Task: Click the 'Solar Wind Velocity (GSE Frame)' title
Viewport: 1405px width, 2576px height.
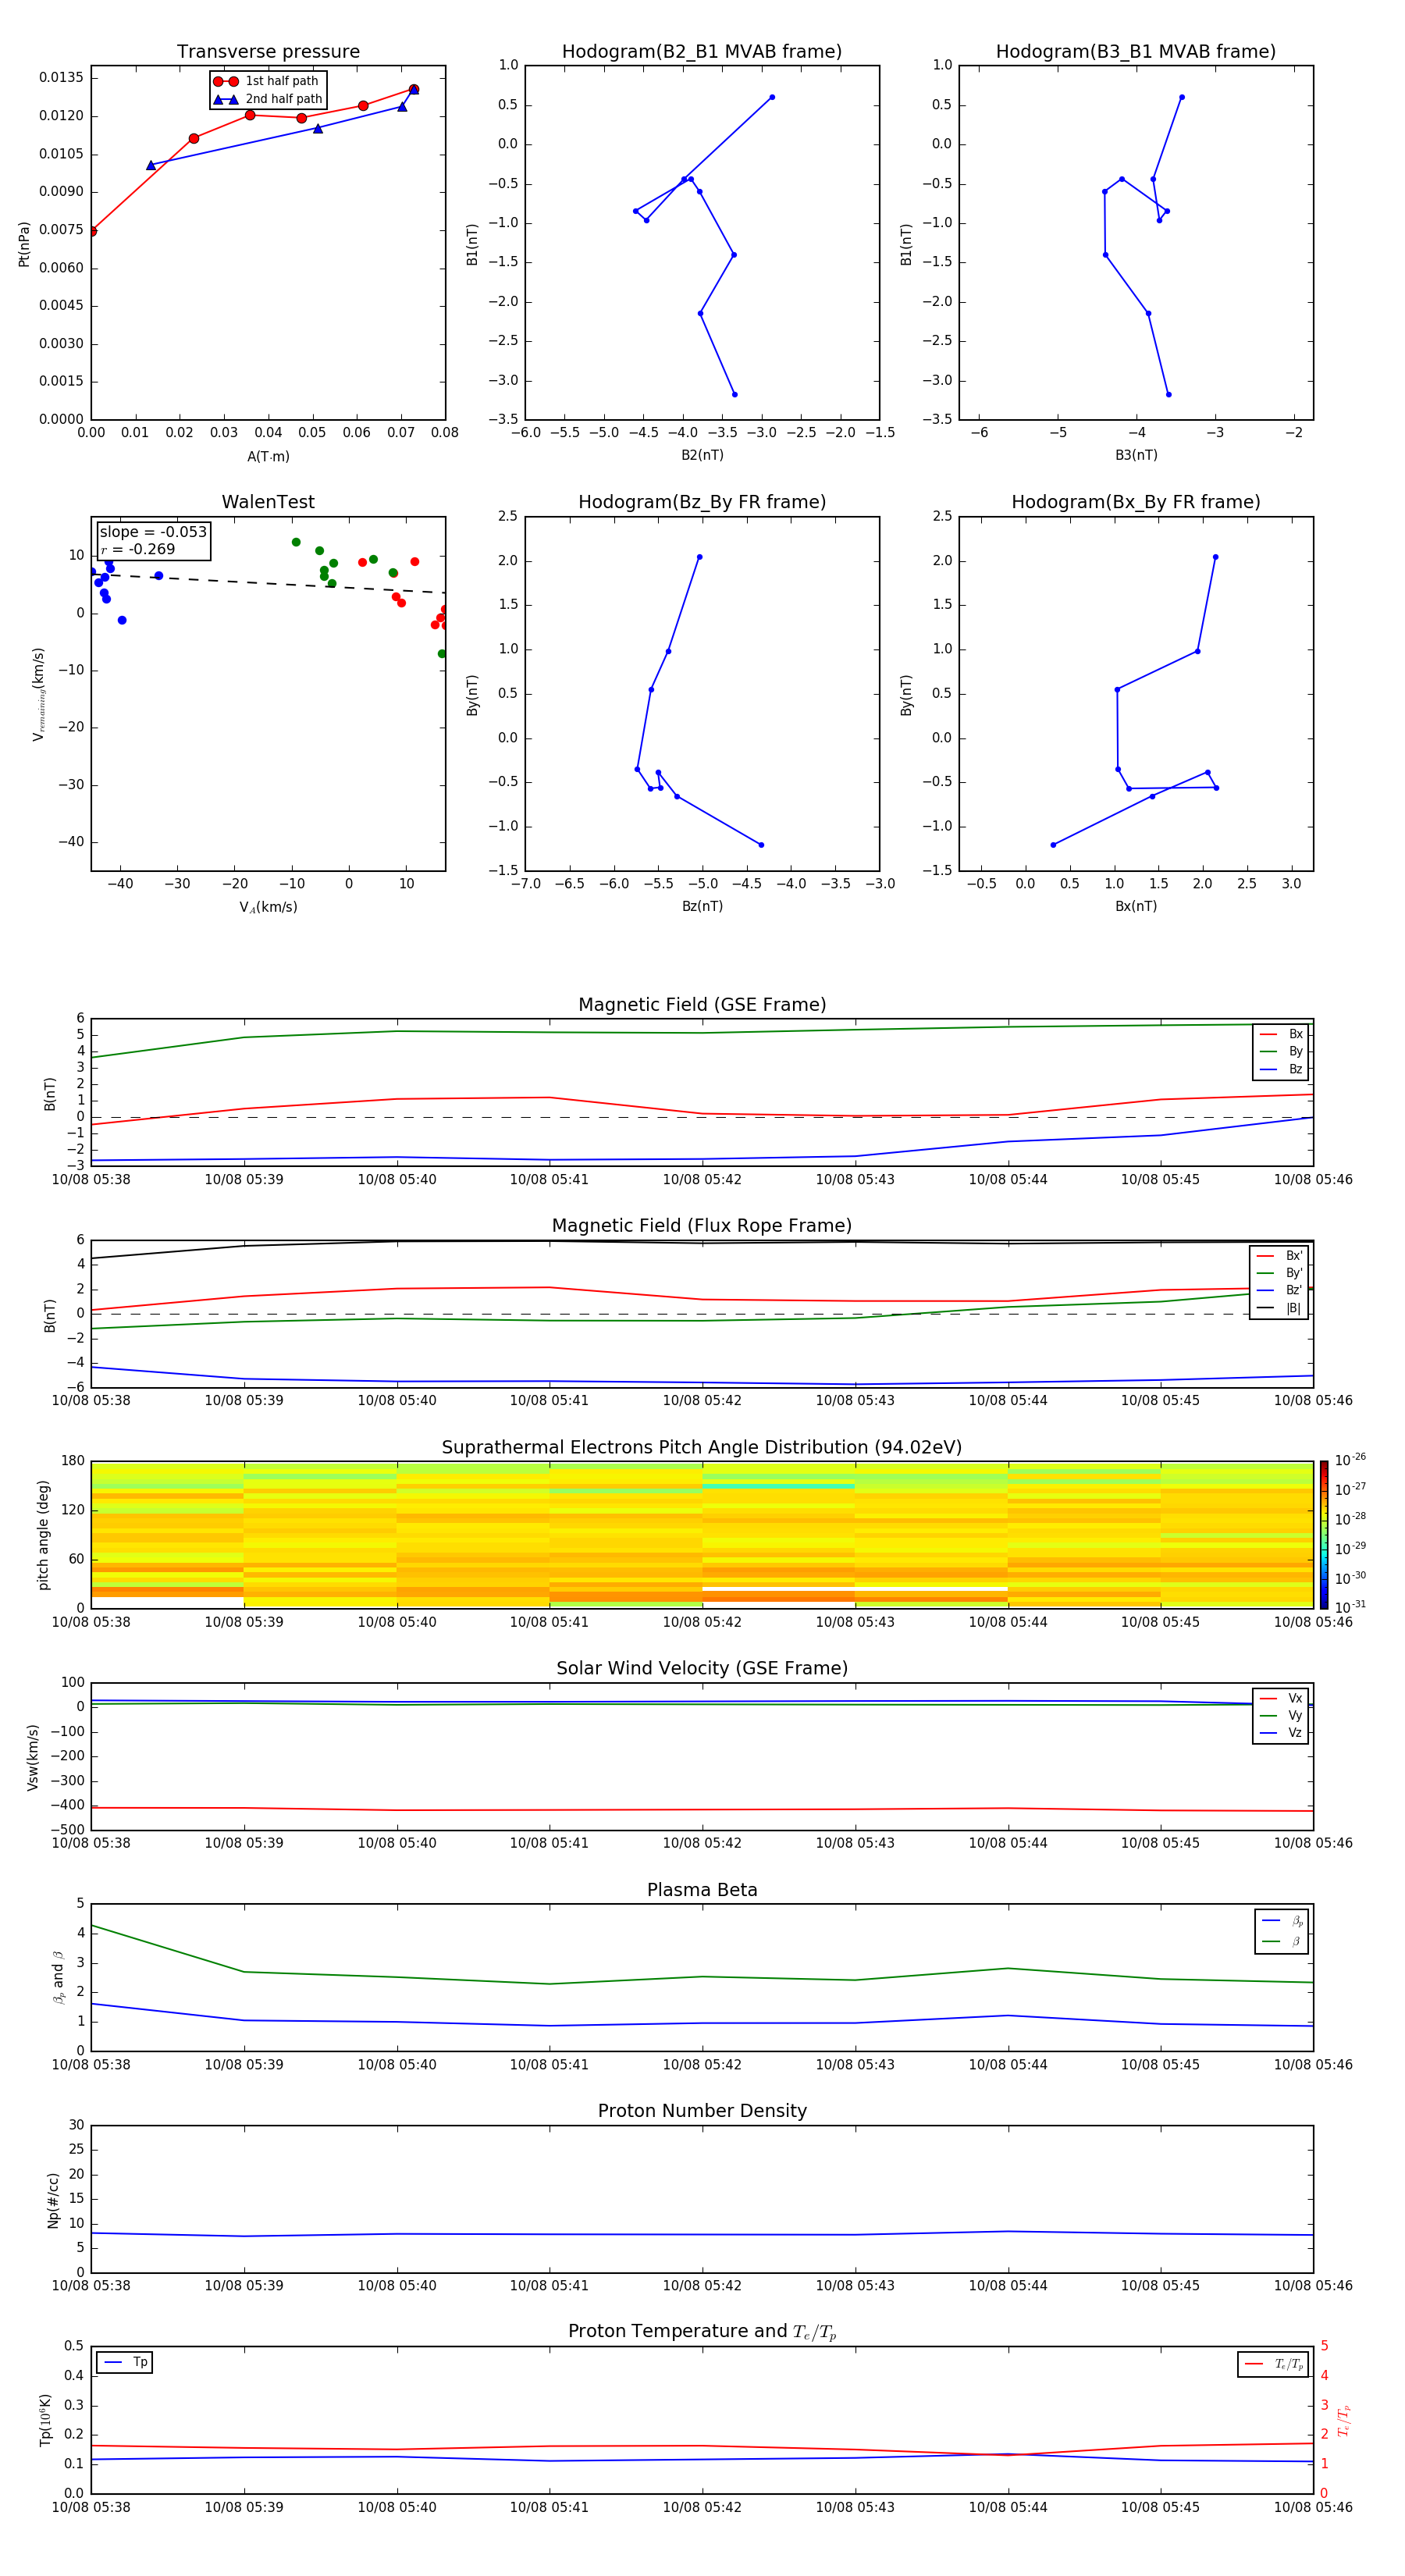Action: pos(702,1669)
